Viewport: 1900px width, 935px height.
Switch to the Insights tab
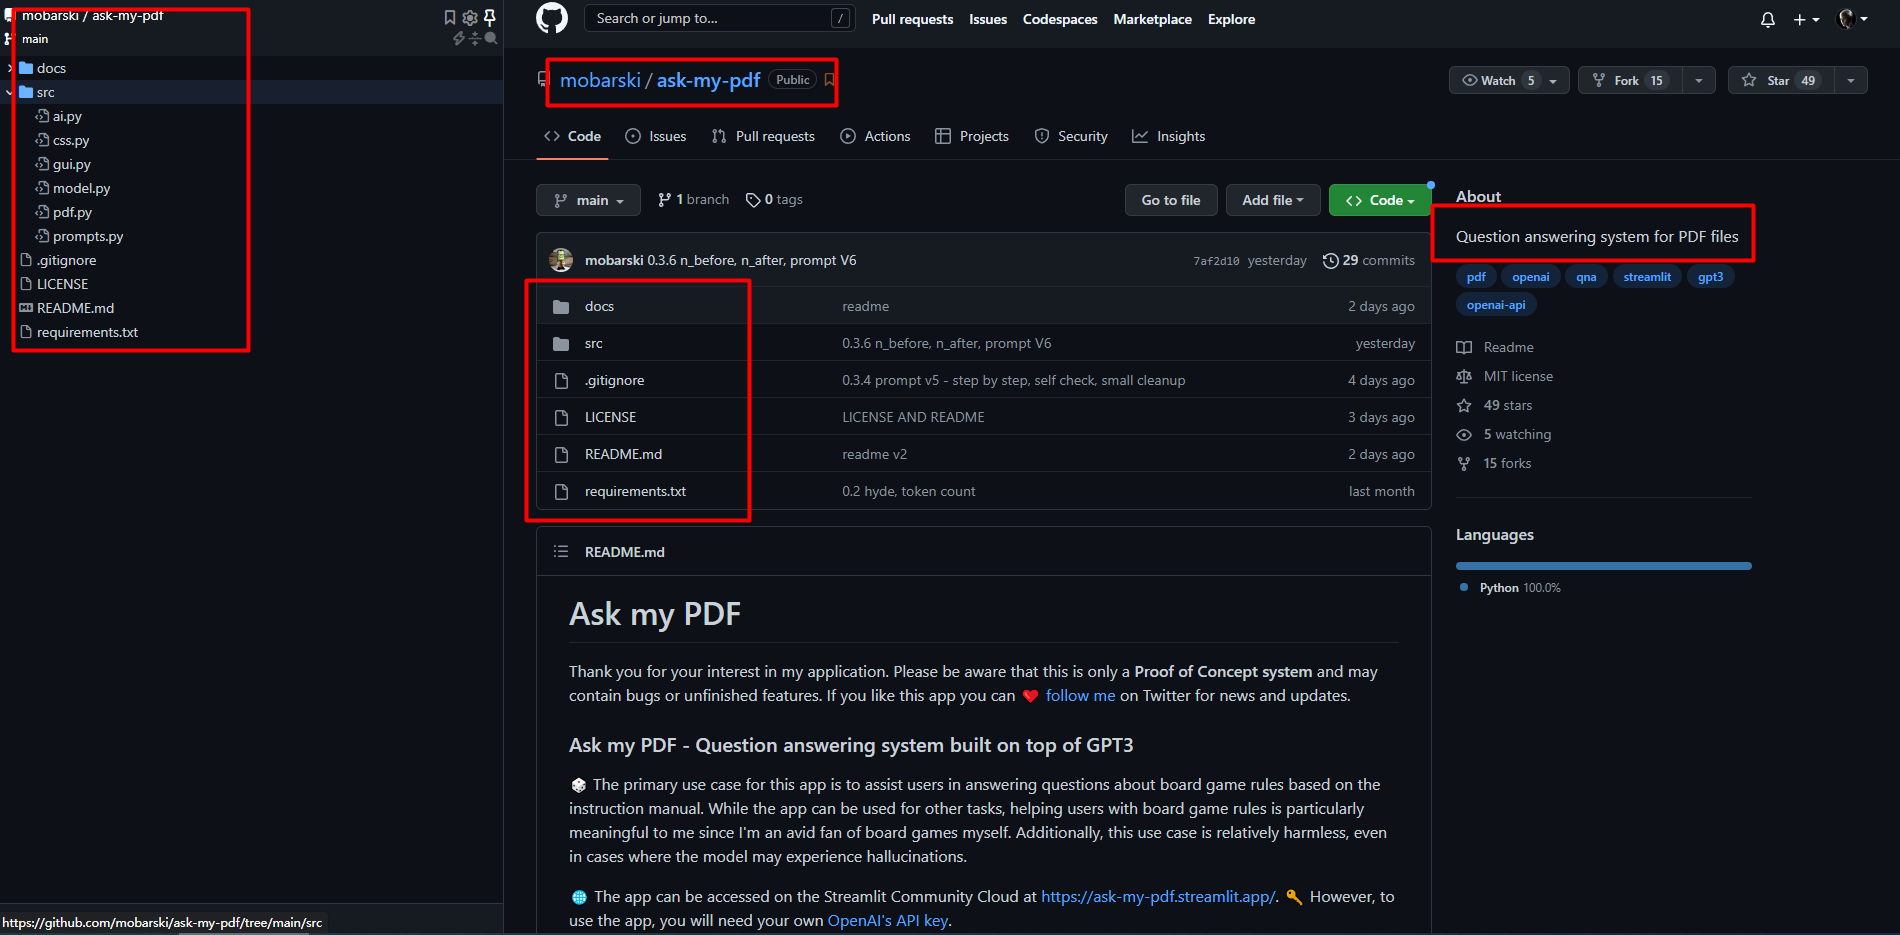[1168, 136]
